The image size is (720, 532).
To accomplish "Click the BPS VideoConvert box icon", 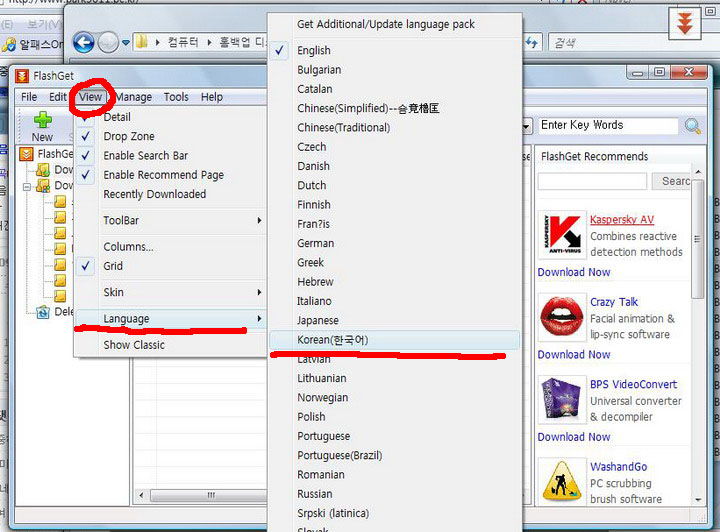I will coord(560,400).
